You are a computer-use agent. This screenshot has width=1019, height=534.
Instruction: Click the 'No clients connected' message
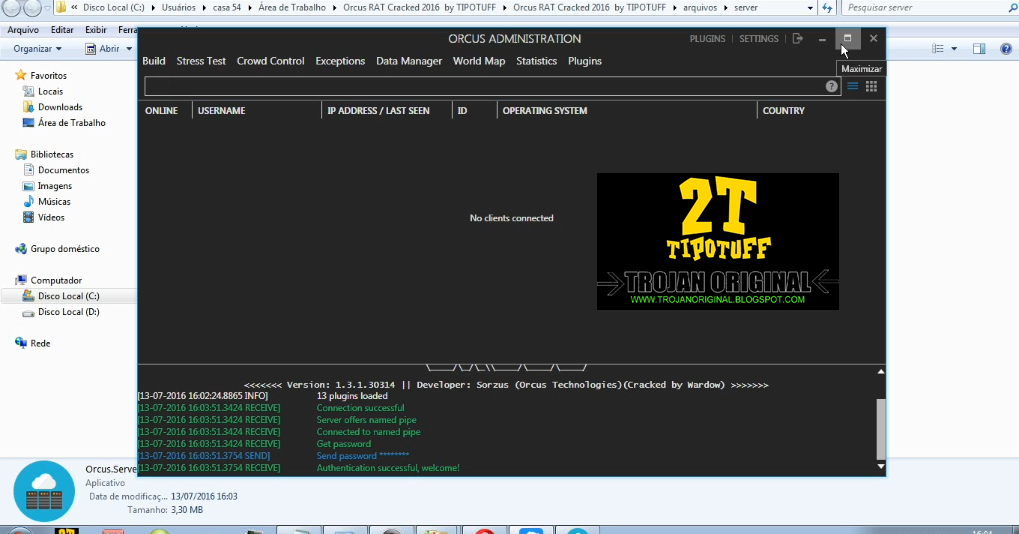coord(511,218)
